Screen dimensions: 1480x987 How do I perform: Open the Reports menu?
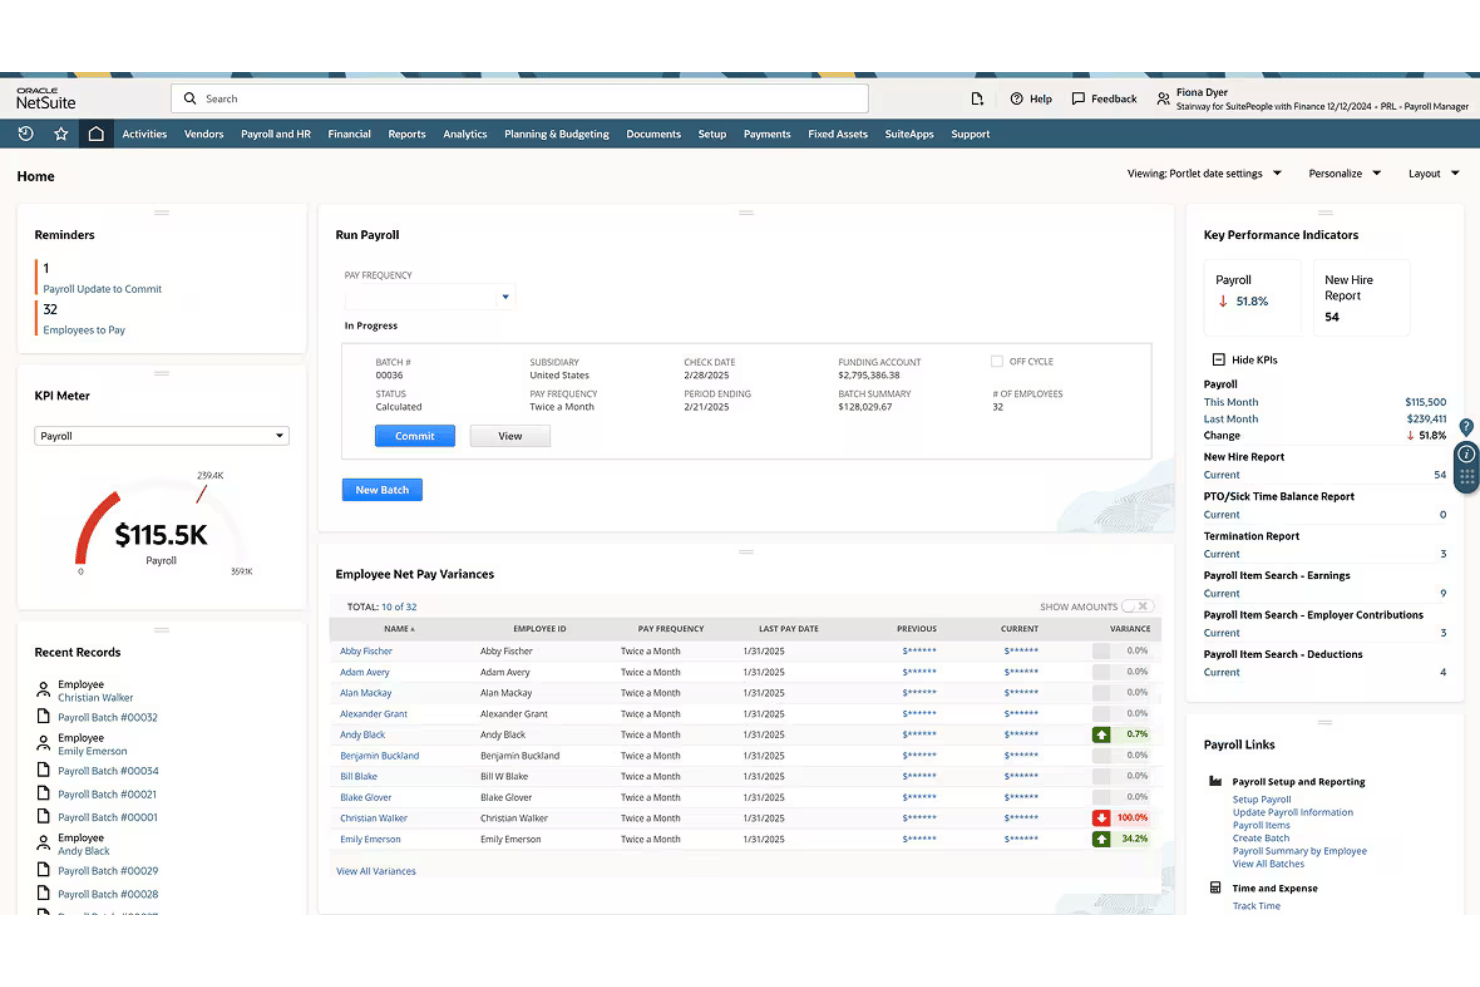coord(406,134)
